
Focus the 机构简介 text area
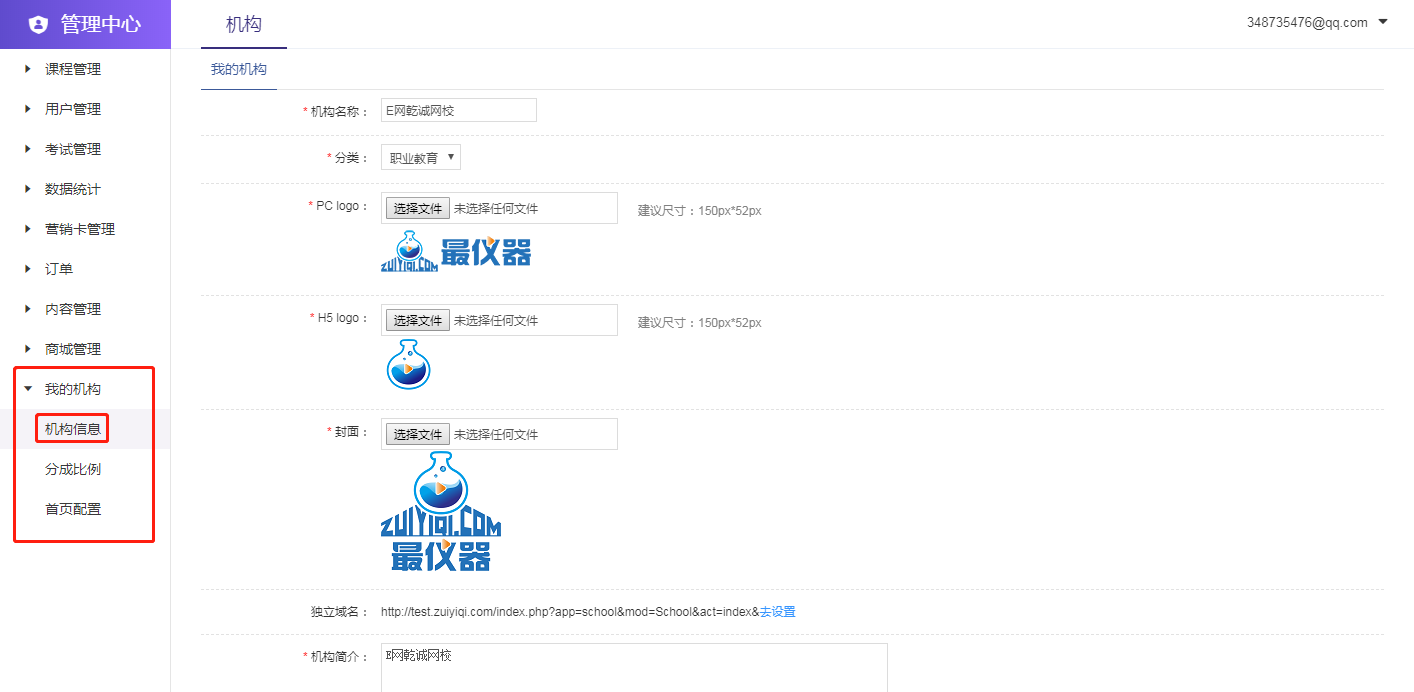[634, 667]
